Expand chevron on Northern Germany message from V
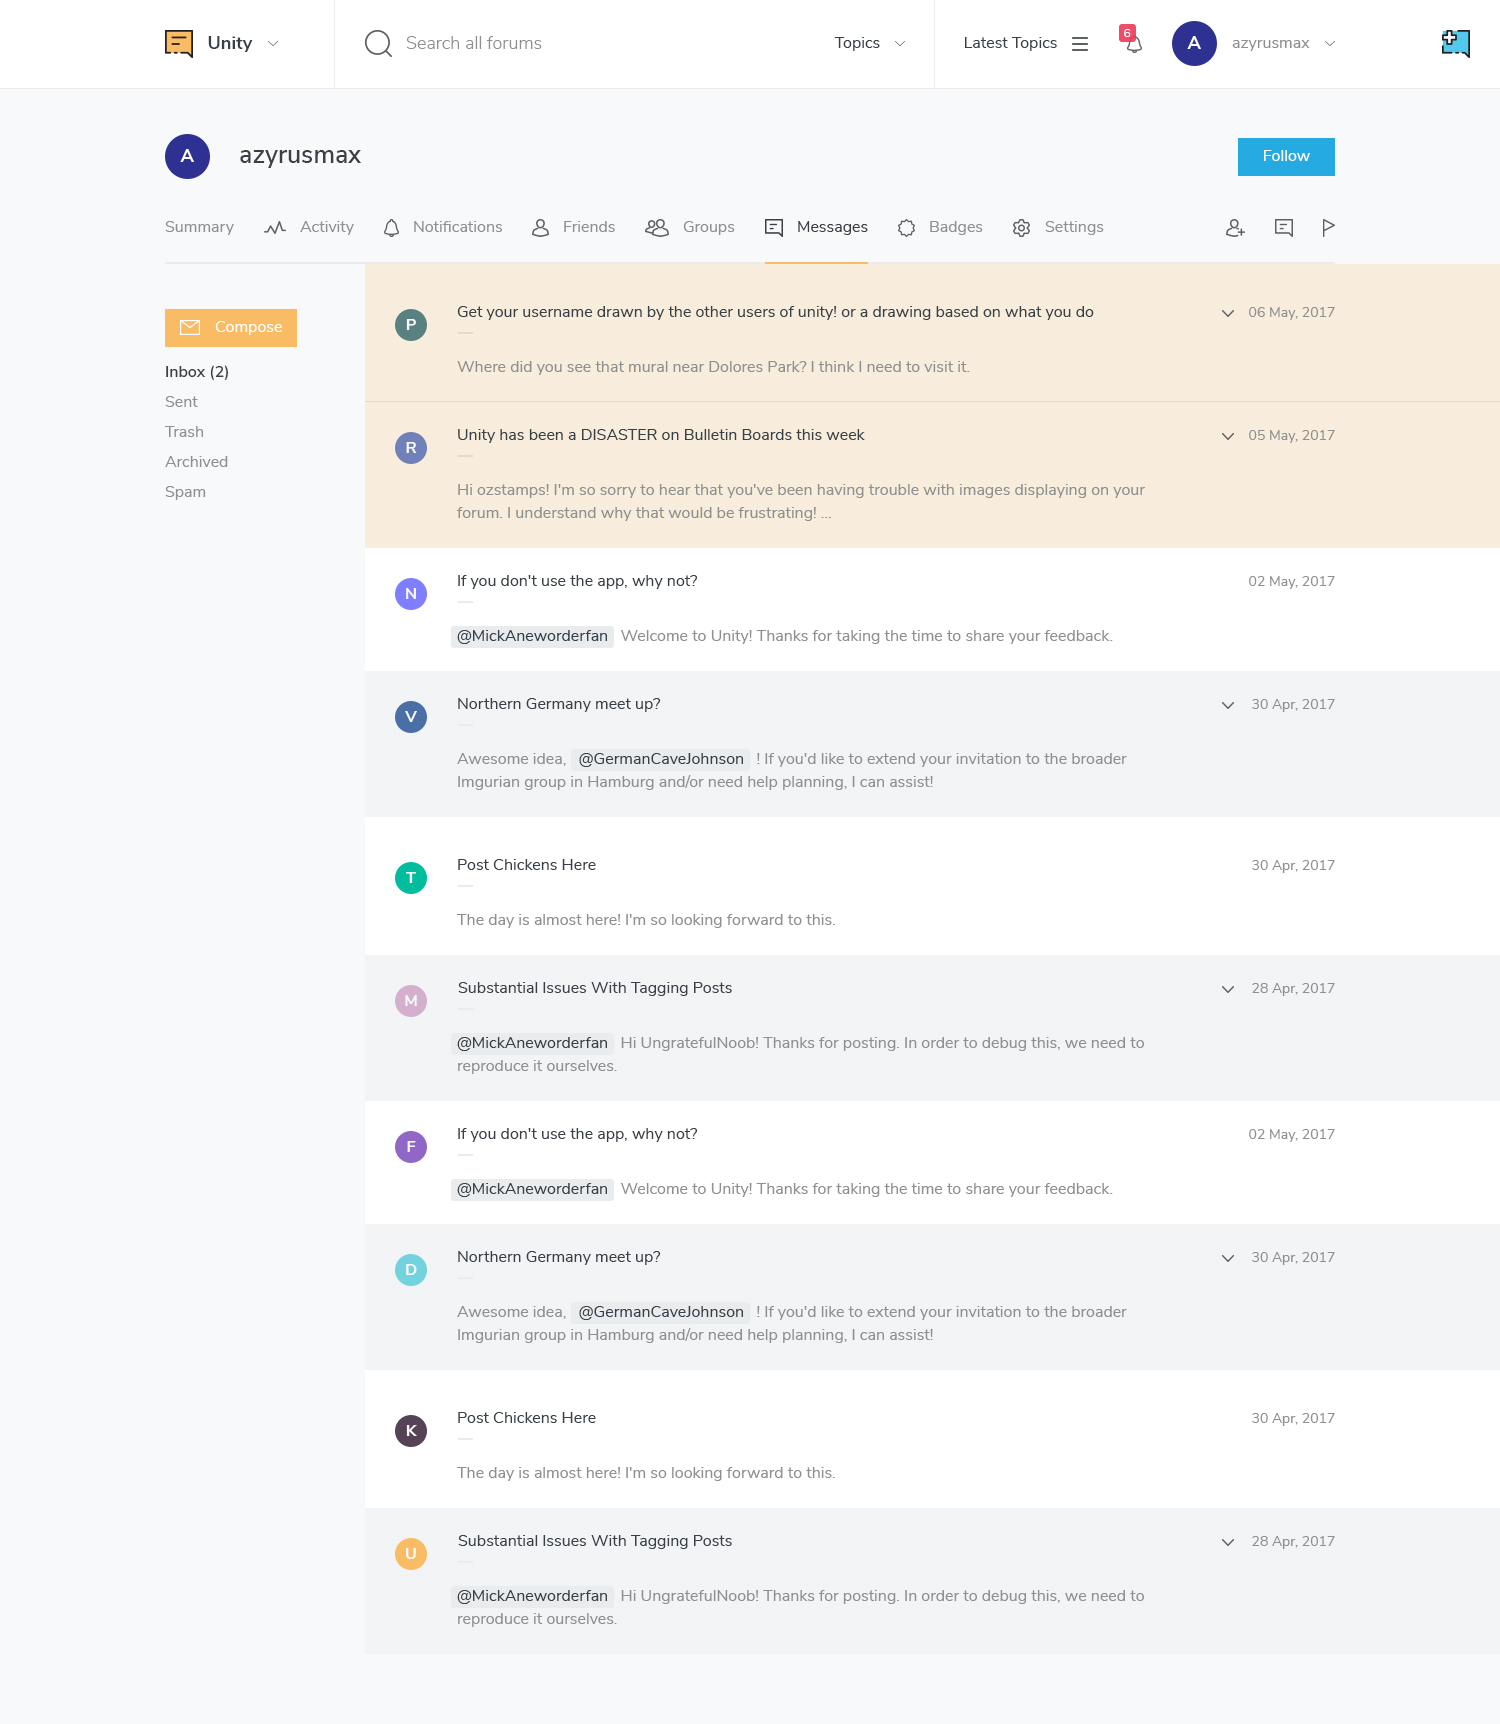The width and height of the screenshot is (1500, 1724). coord(1228,705)
